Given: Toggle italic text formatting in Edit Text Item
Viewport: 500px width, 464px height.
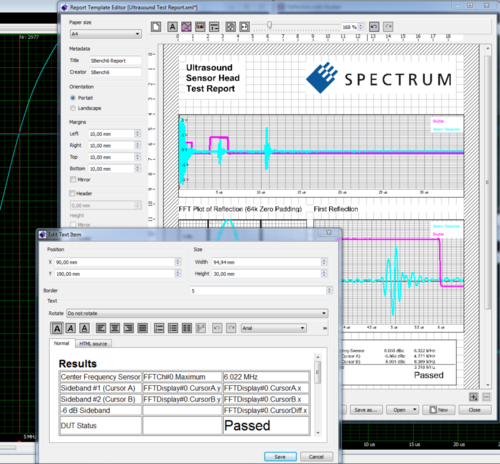Looking at the screenshot, I should [71, 328].
